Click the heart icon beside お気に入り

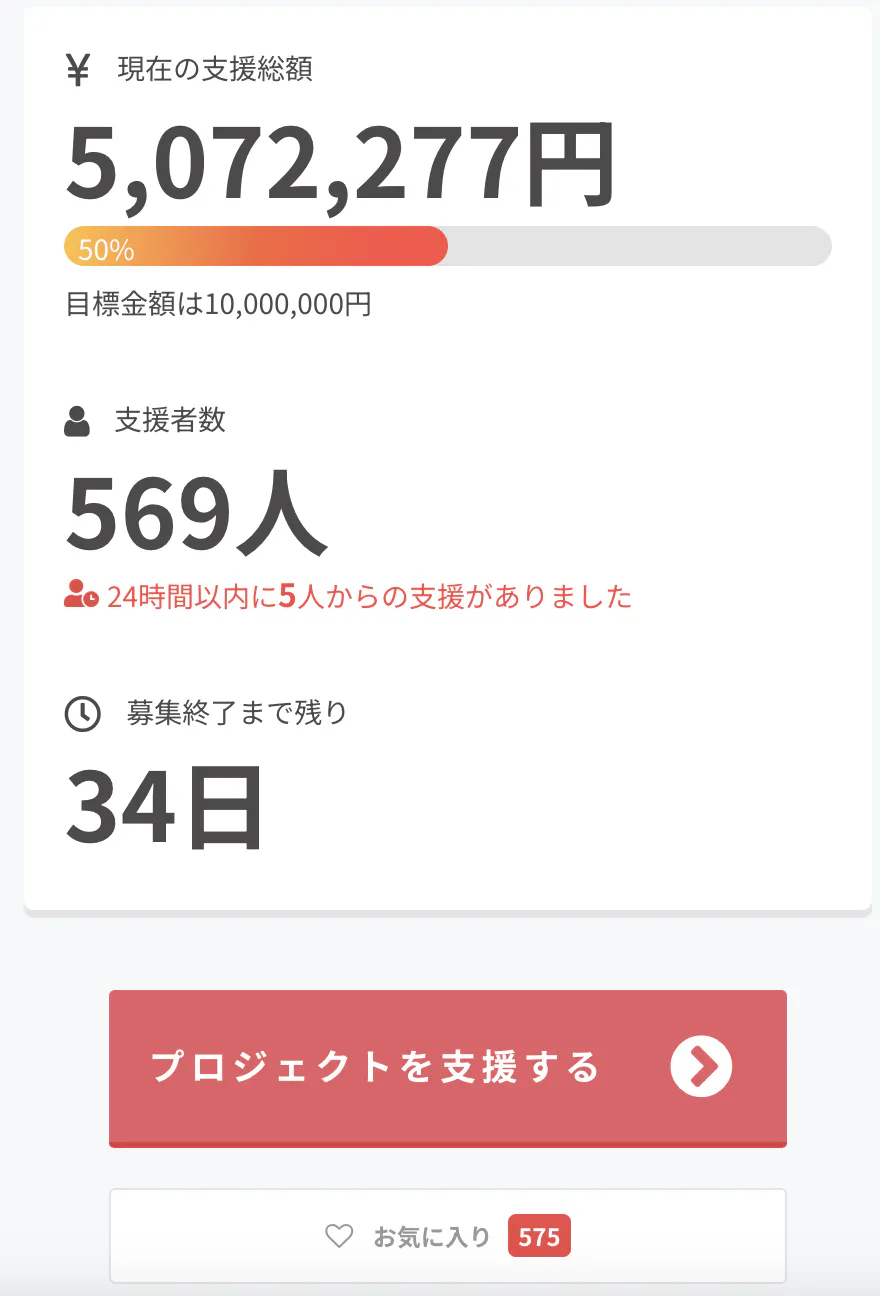(339, 1237)
